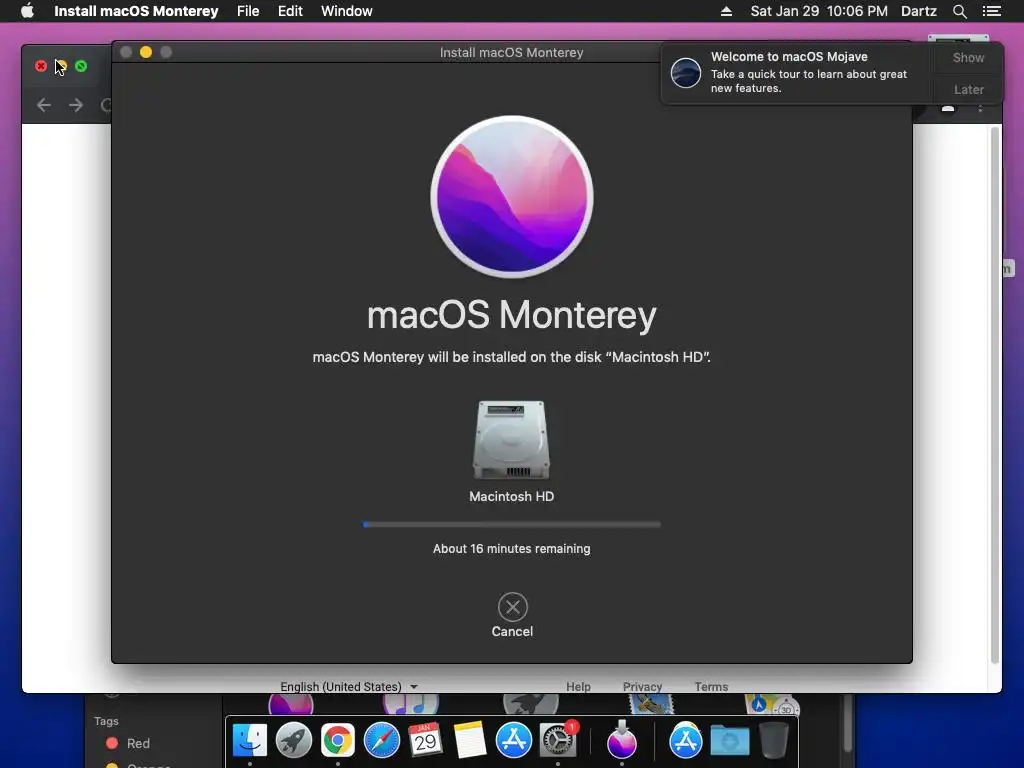
Task: Click Show on the Mojave welcome notification
Action: pyautogui.click(x=968, y=57)
